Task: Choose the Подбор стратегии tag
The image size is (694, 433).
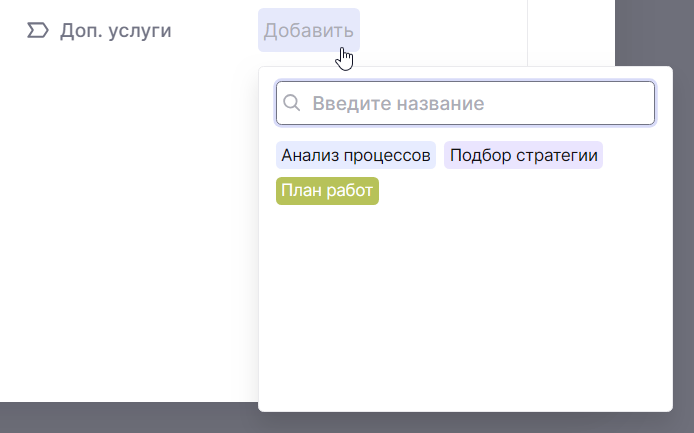Action: (x=523, y=155)
